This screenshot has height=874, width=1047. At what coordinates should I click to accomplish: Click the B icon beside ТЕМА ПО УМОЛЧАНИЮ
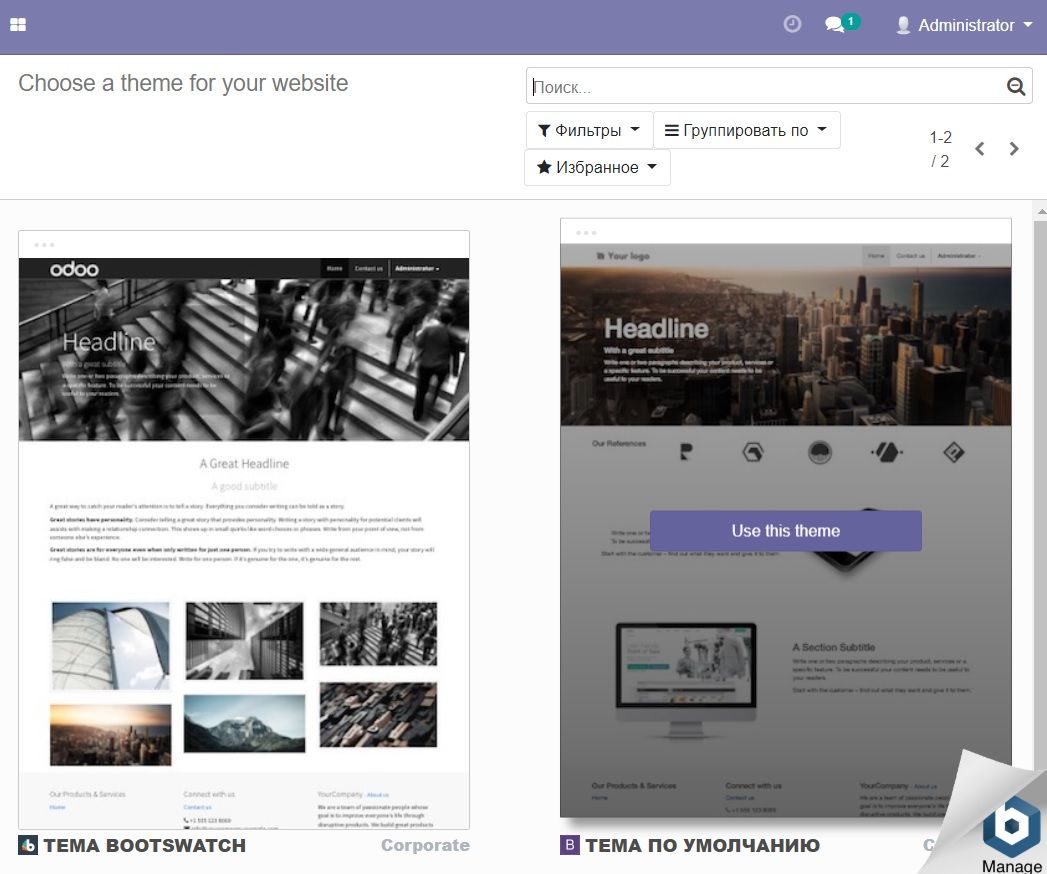tap(570, 845)
